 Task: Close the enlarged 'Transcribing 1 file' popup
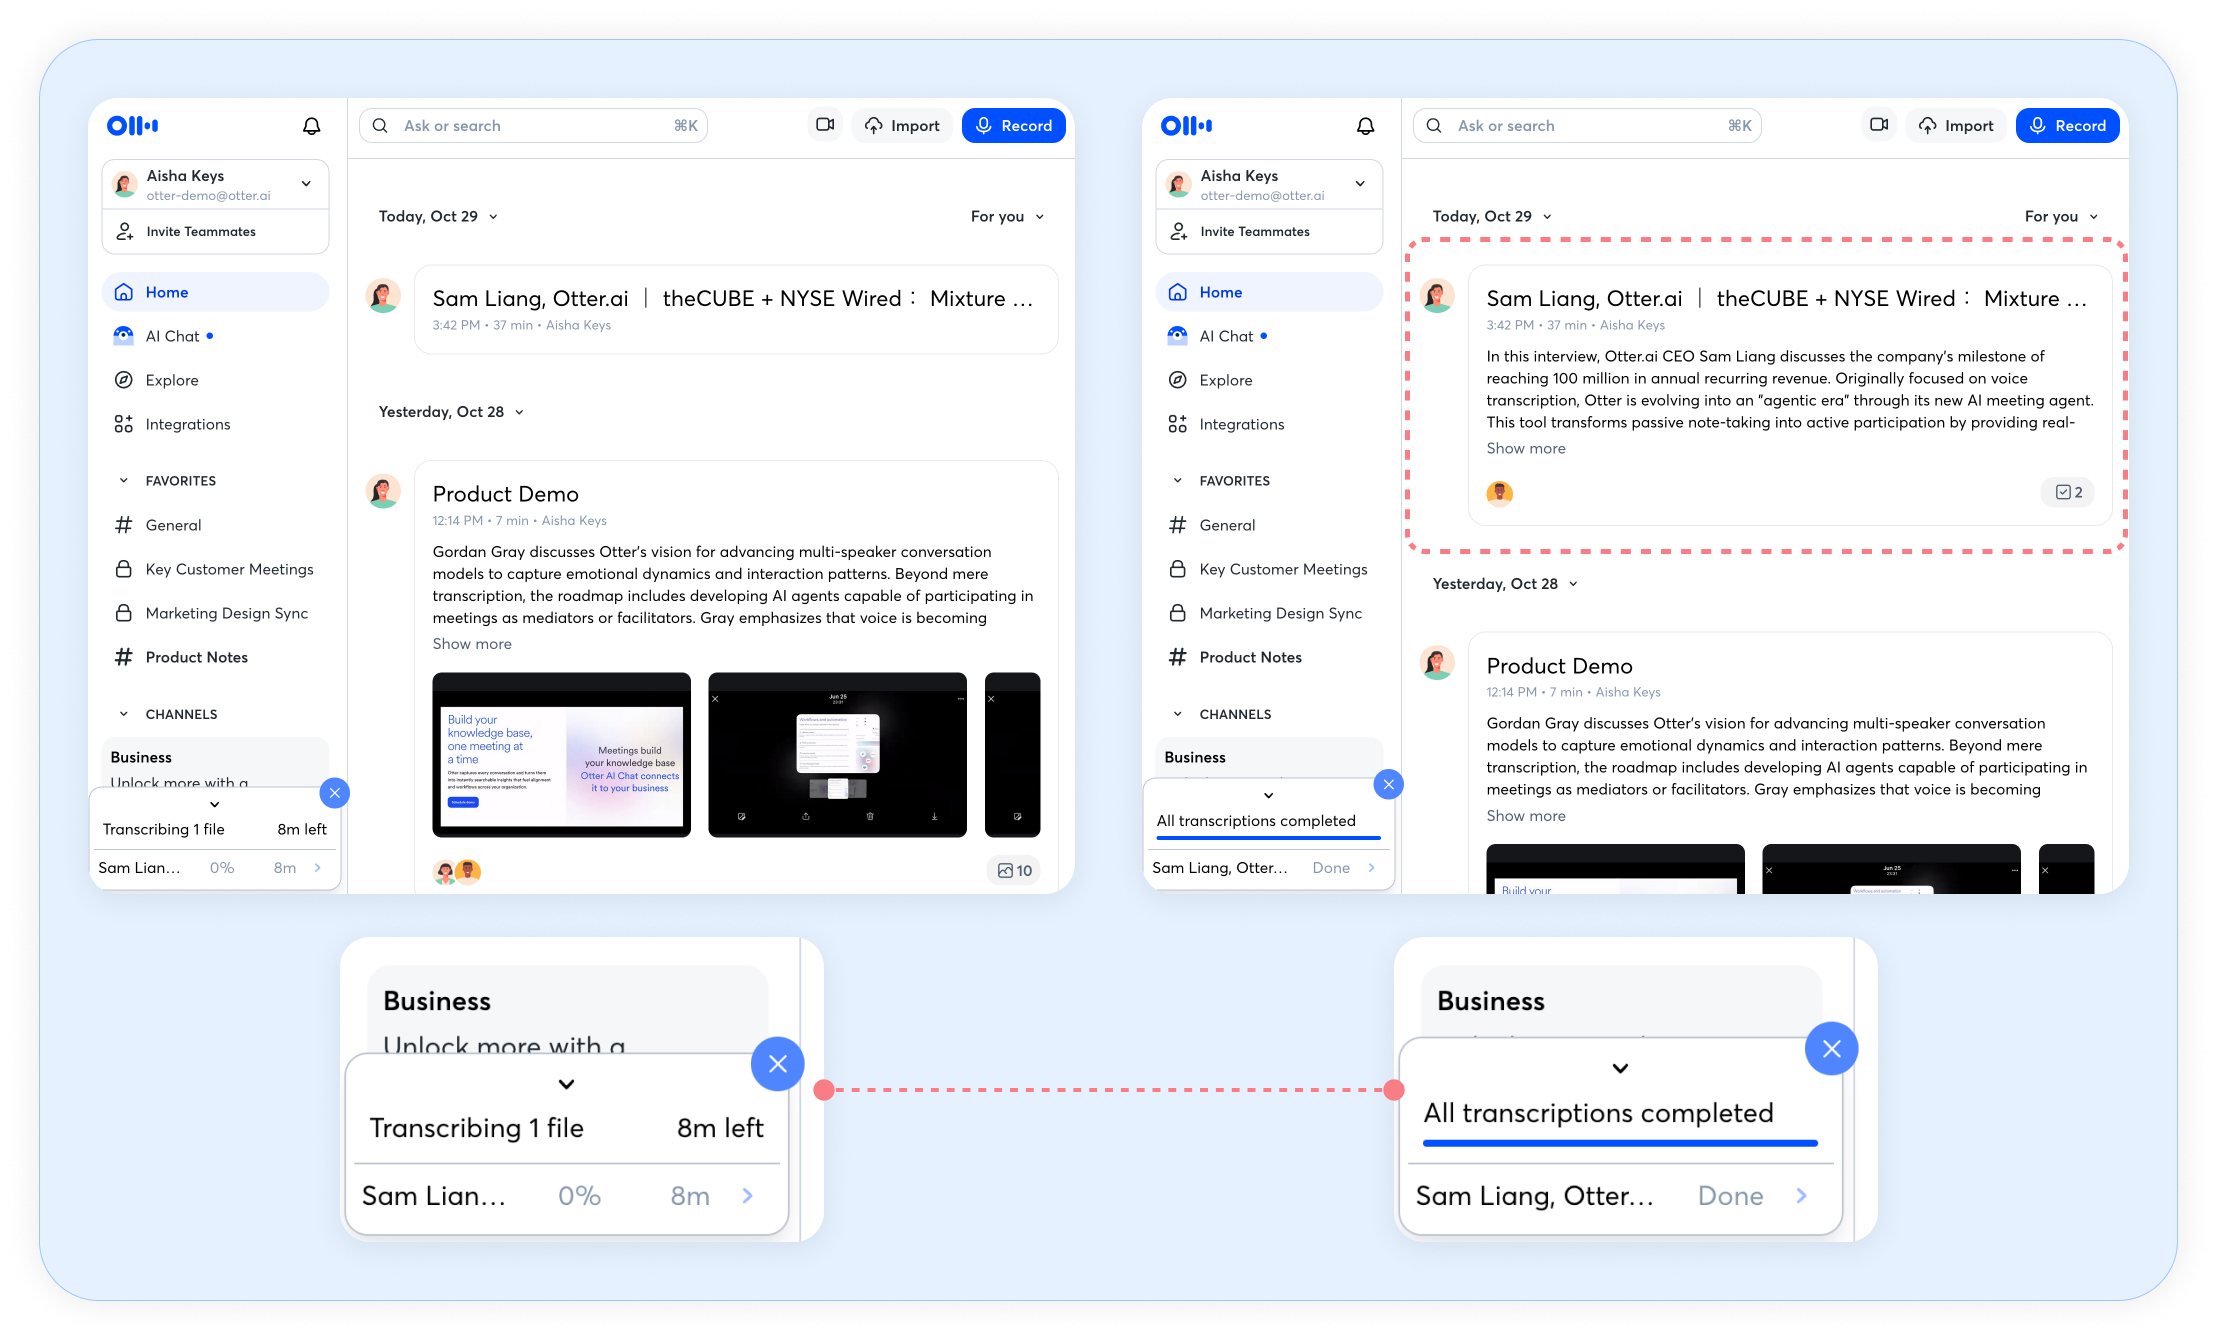tap(778, 1064)
